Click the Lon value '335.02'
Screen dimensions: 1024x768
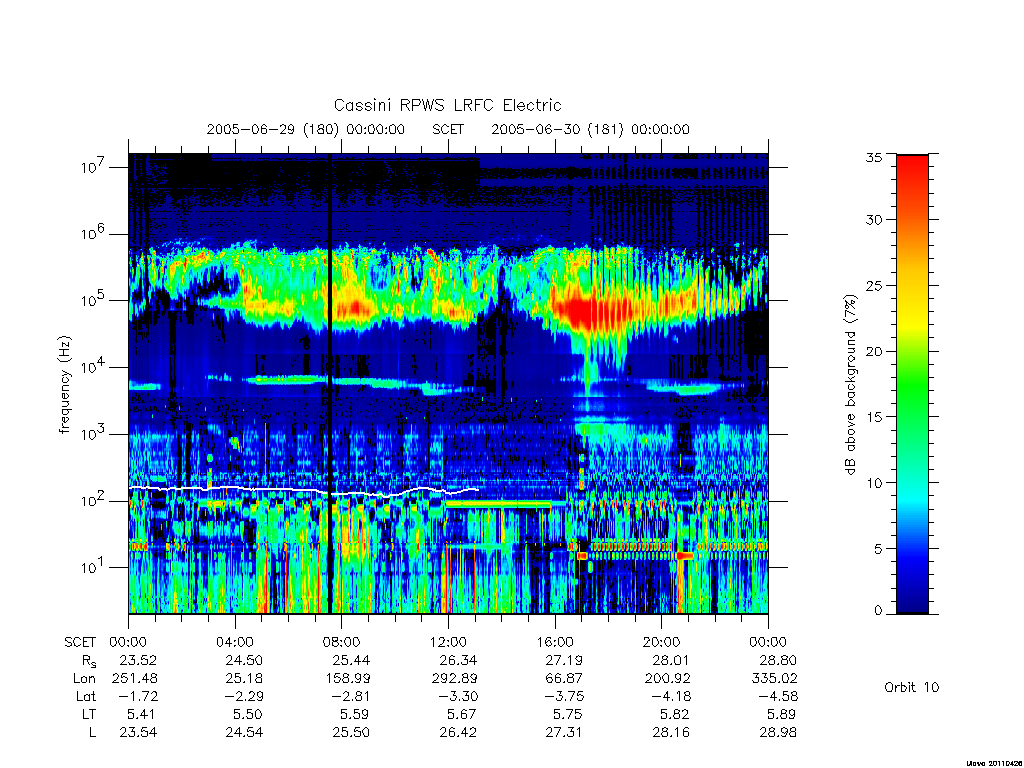coord(775,678)
